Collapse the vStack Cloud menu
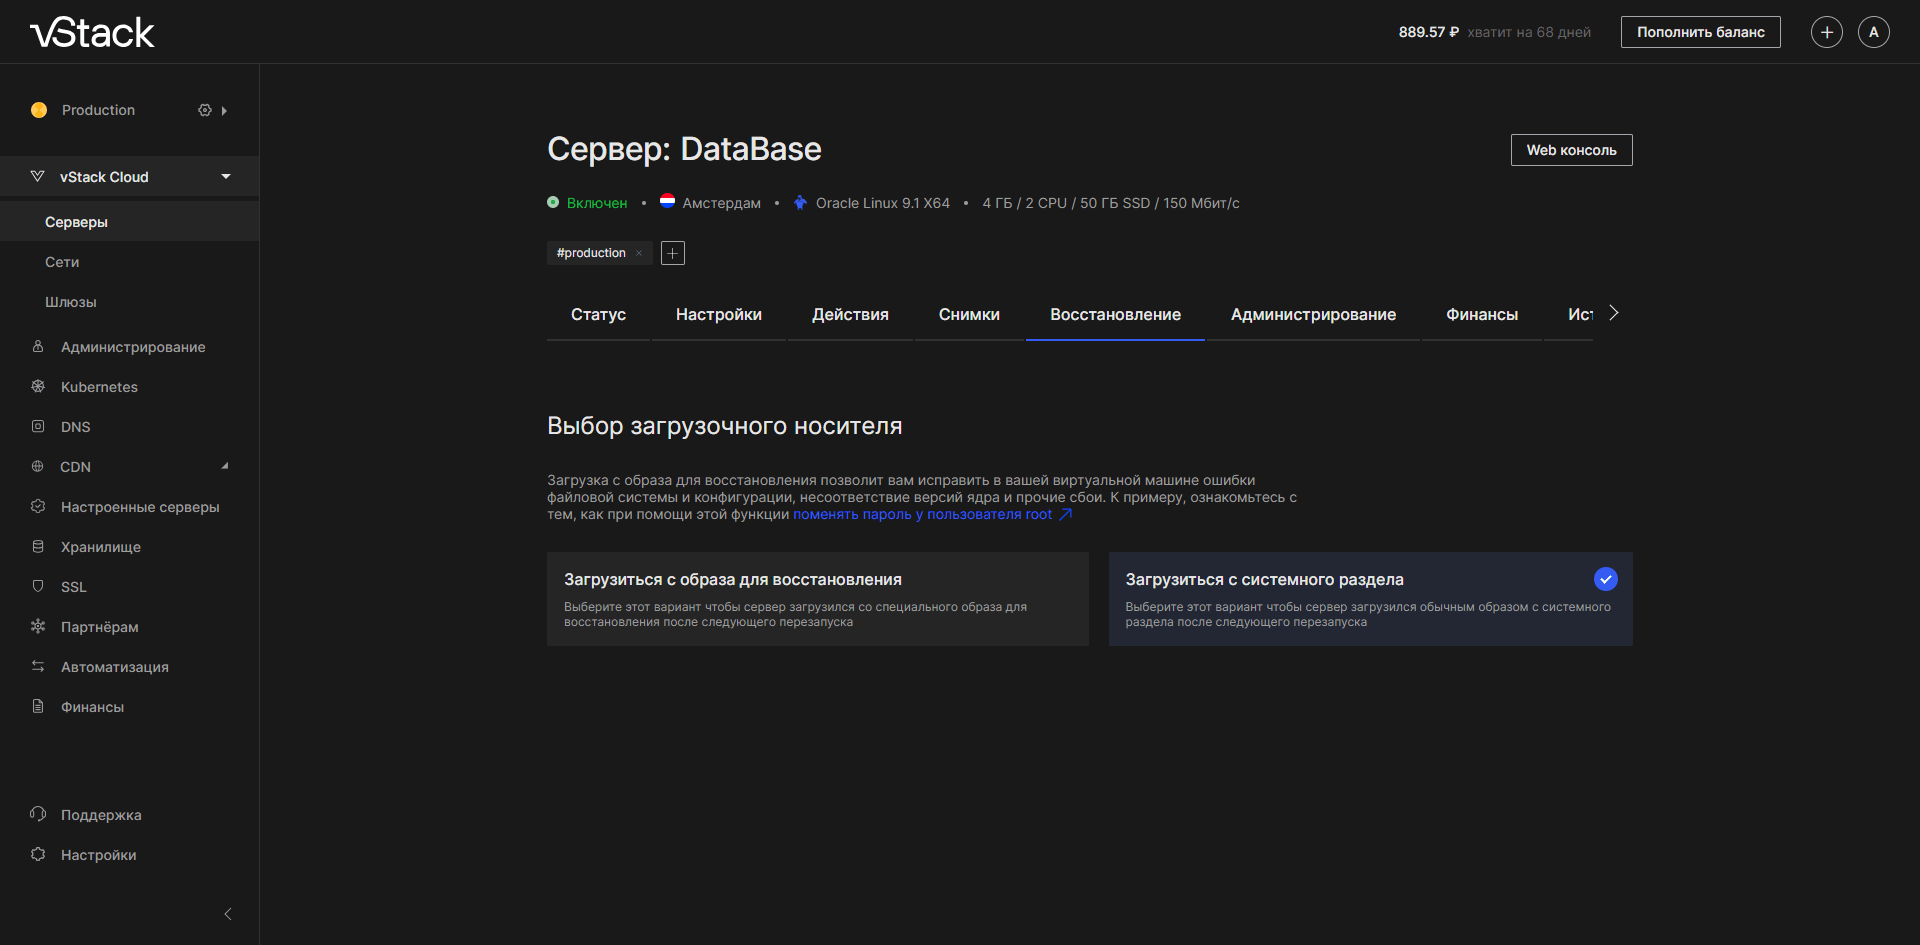The height and width of the screenshot is (945, 1920). click(226, 177)
